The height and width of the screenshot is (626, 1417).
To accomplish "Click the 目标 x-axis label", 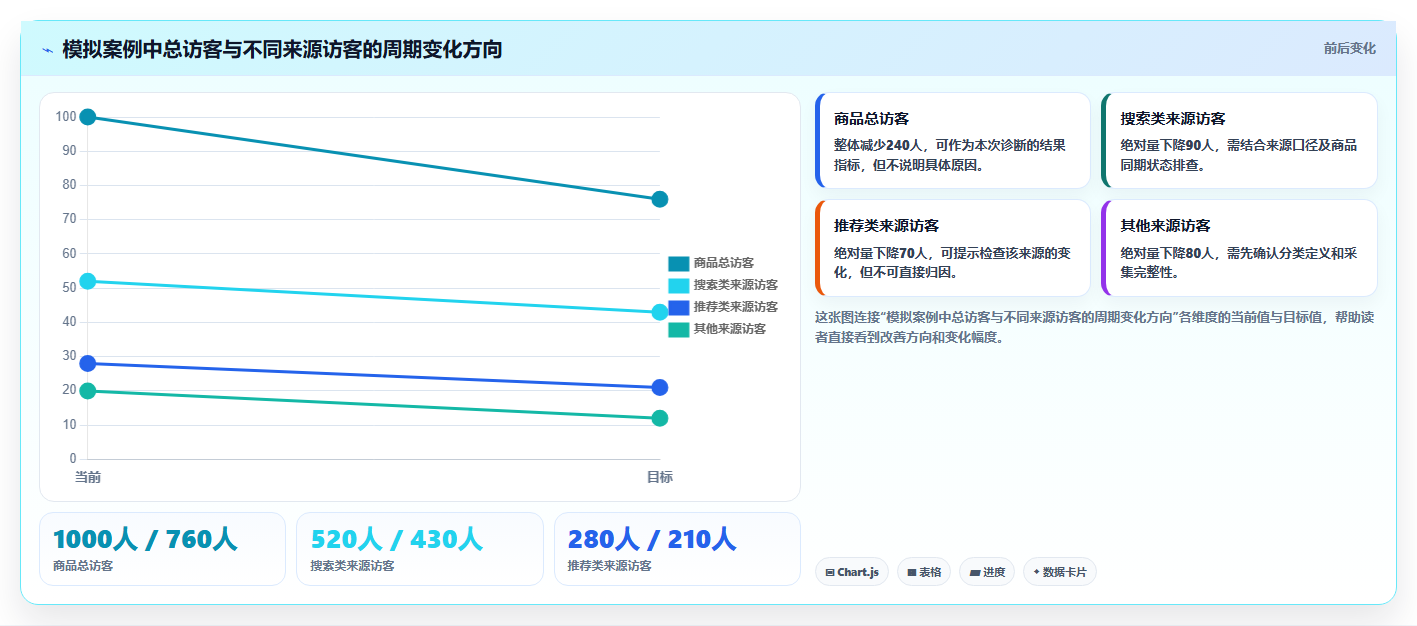I will point(660,477).
